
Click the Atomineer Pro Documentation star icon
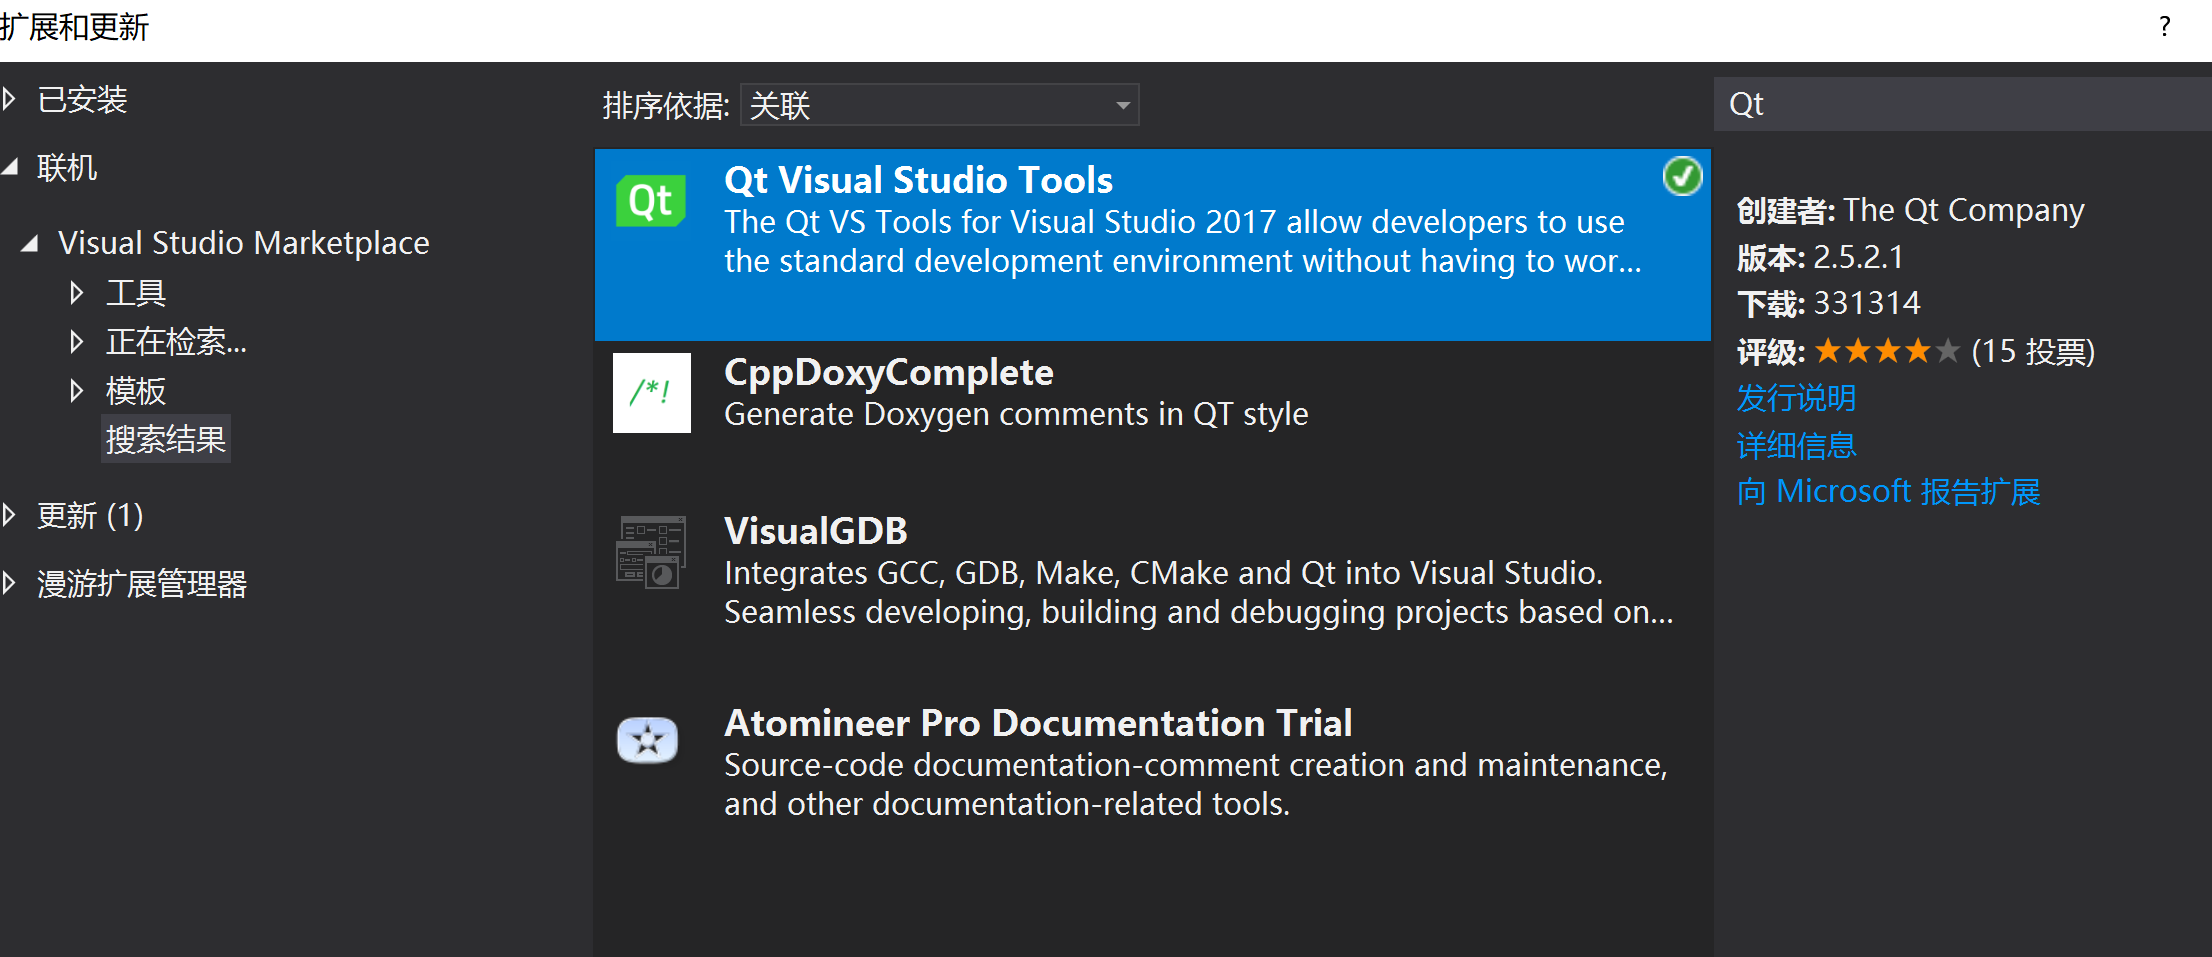[x=648, y=740]
